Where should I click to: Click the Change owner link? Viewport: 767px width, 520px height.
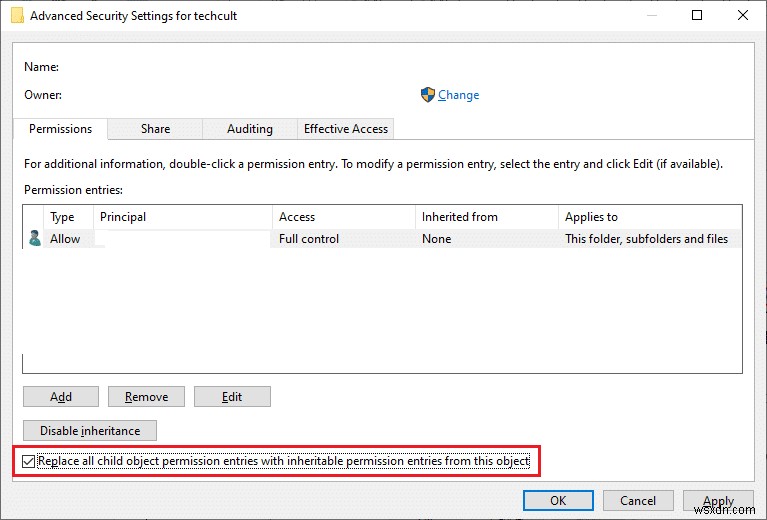pos(458,95)
